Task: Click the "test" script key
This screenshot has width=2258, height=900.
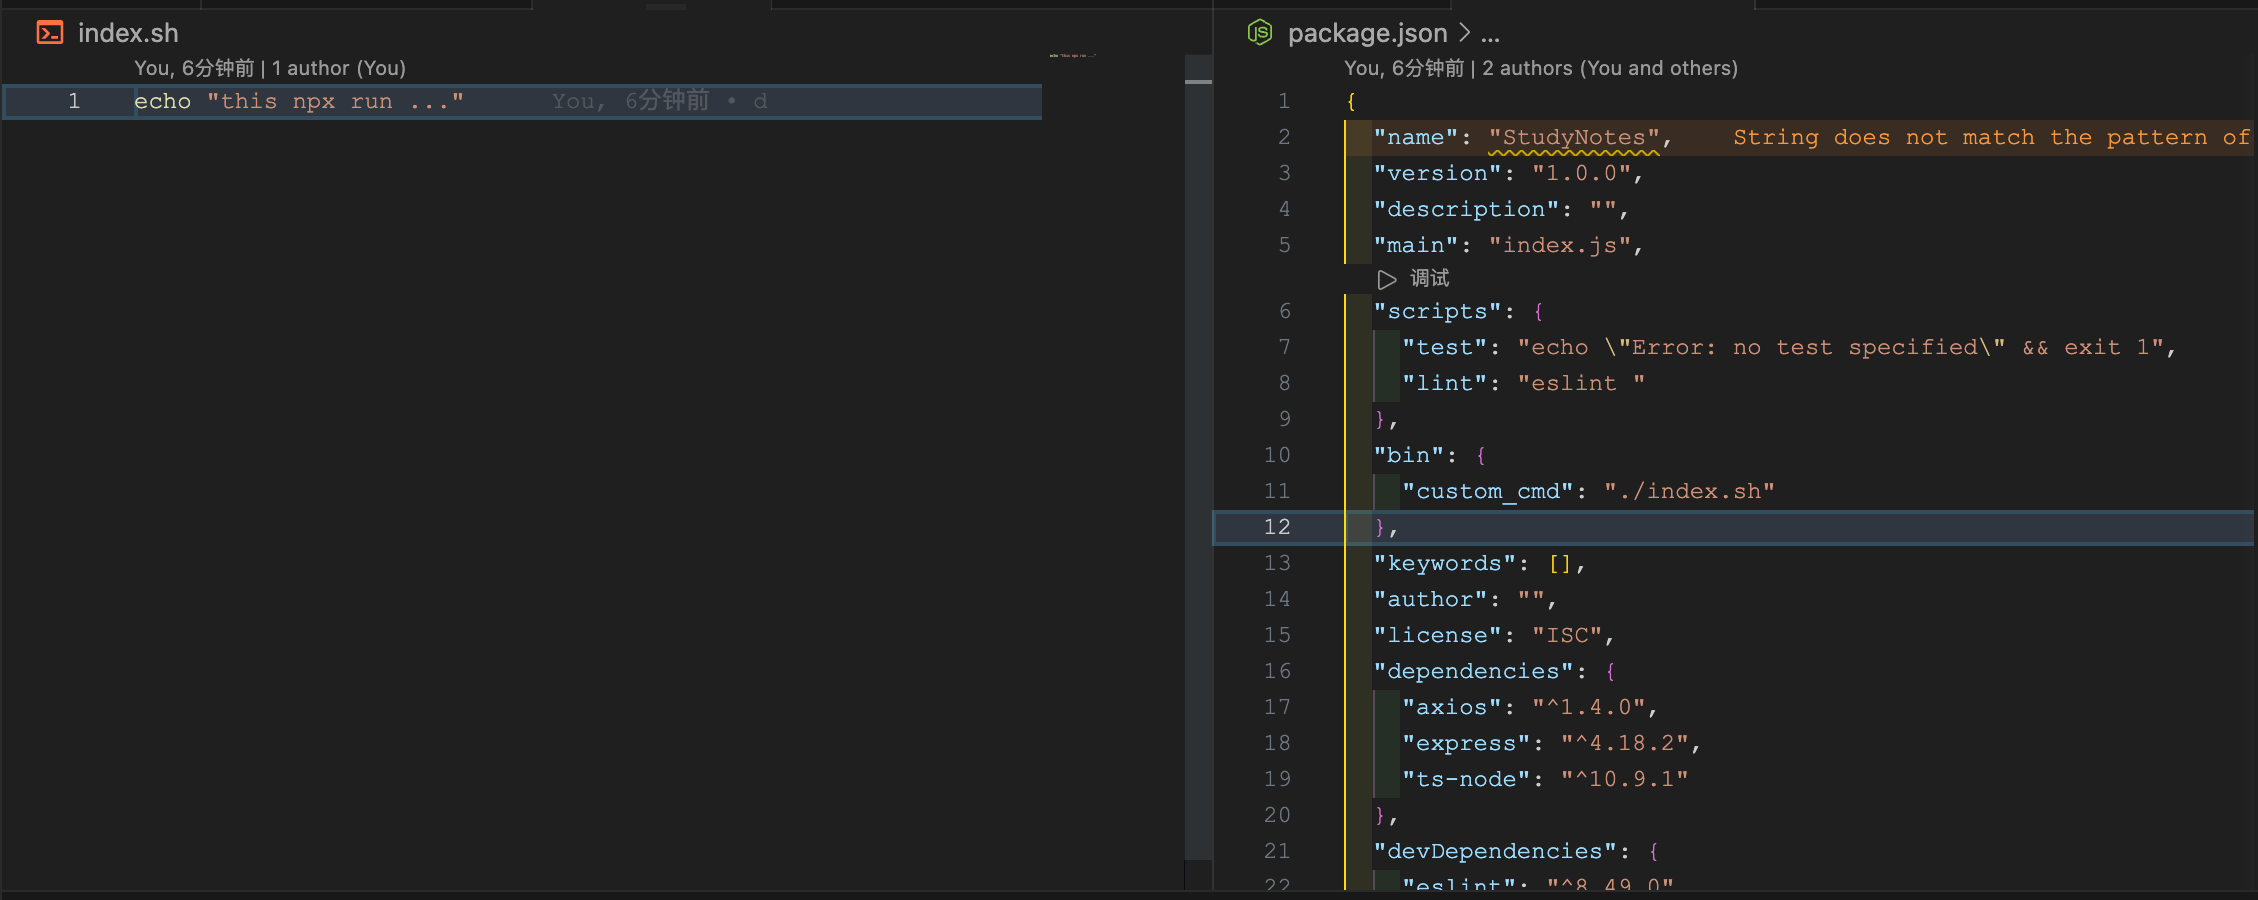Action: click(x=1445, y=347)
